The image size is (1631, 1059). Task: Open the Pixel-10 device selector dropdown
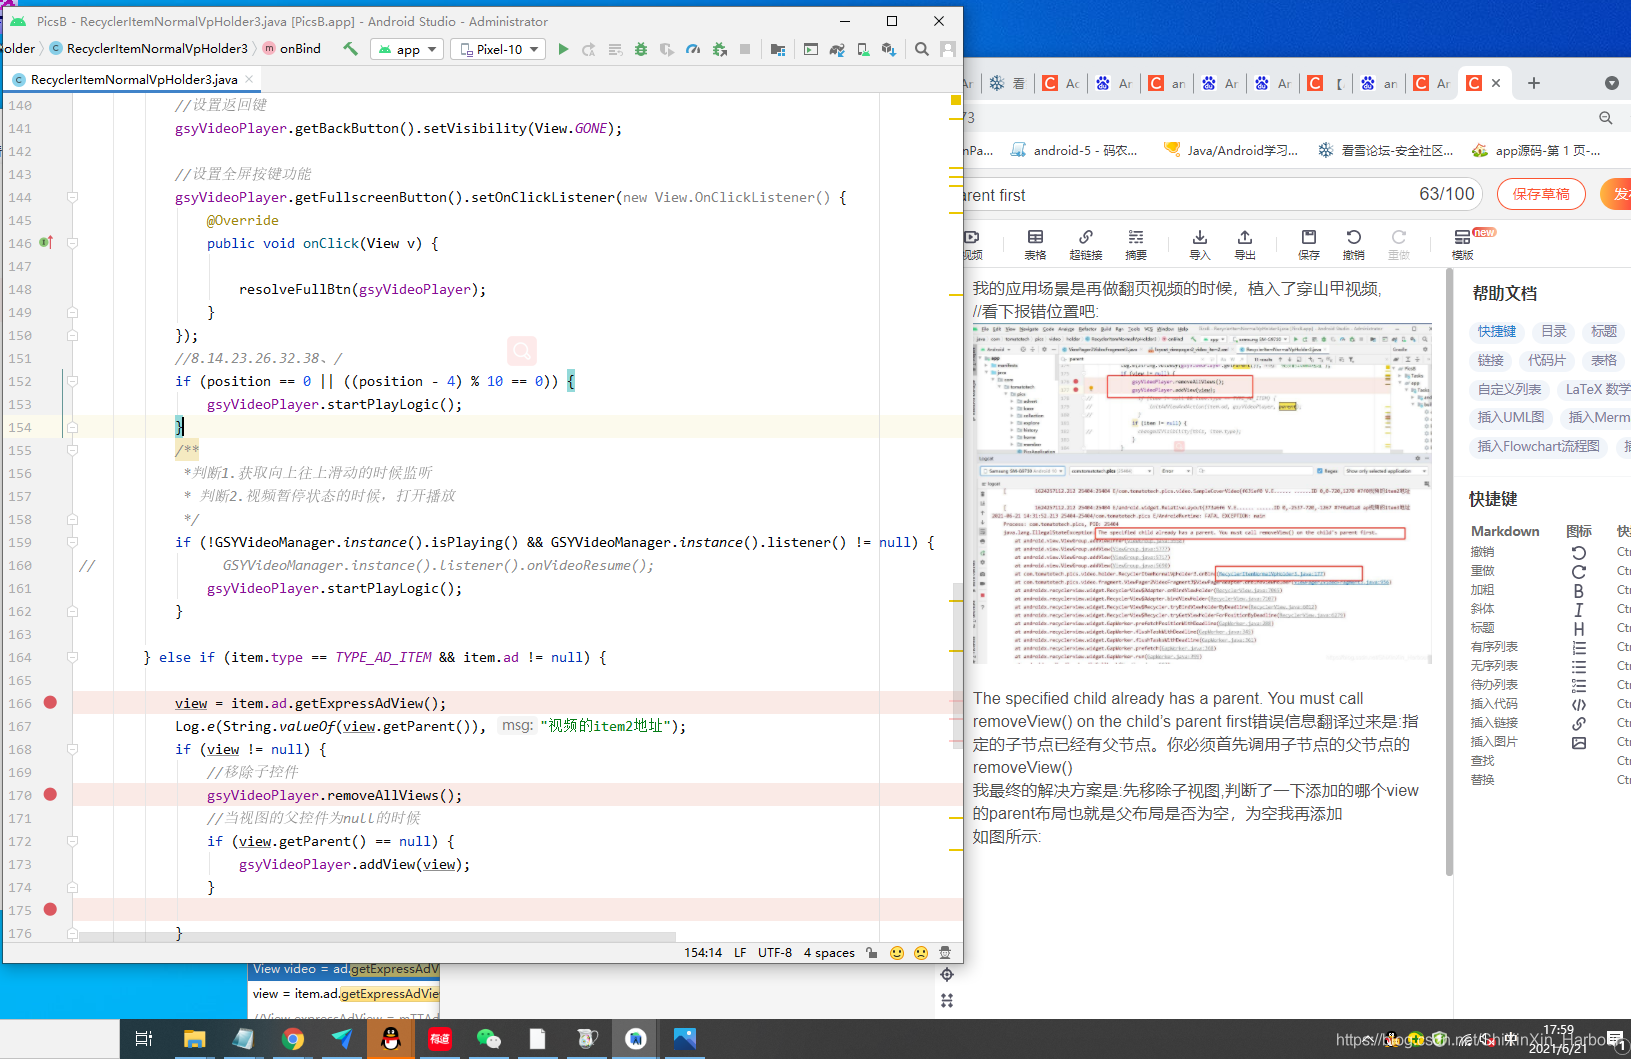497,48
